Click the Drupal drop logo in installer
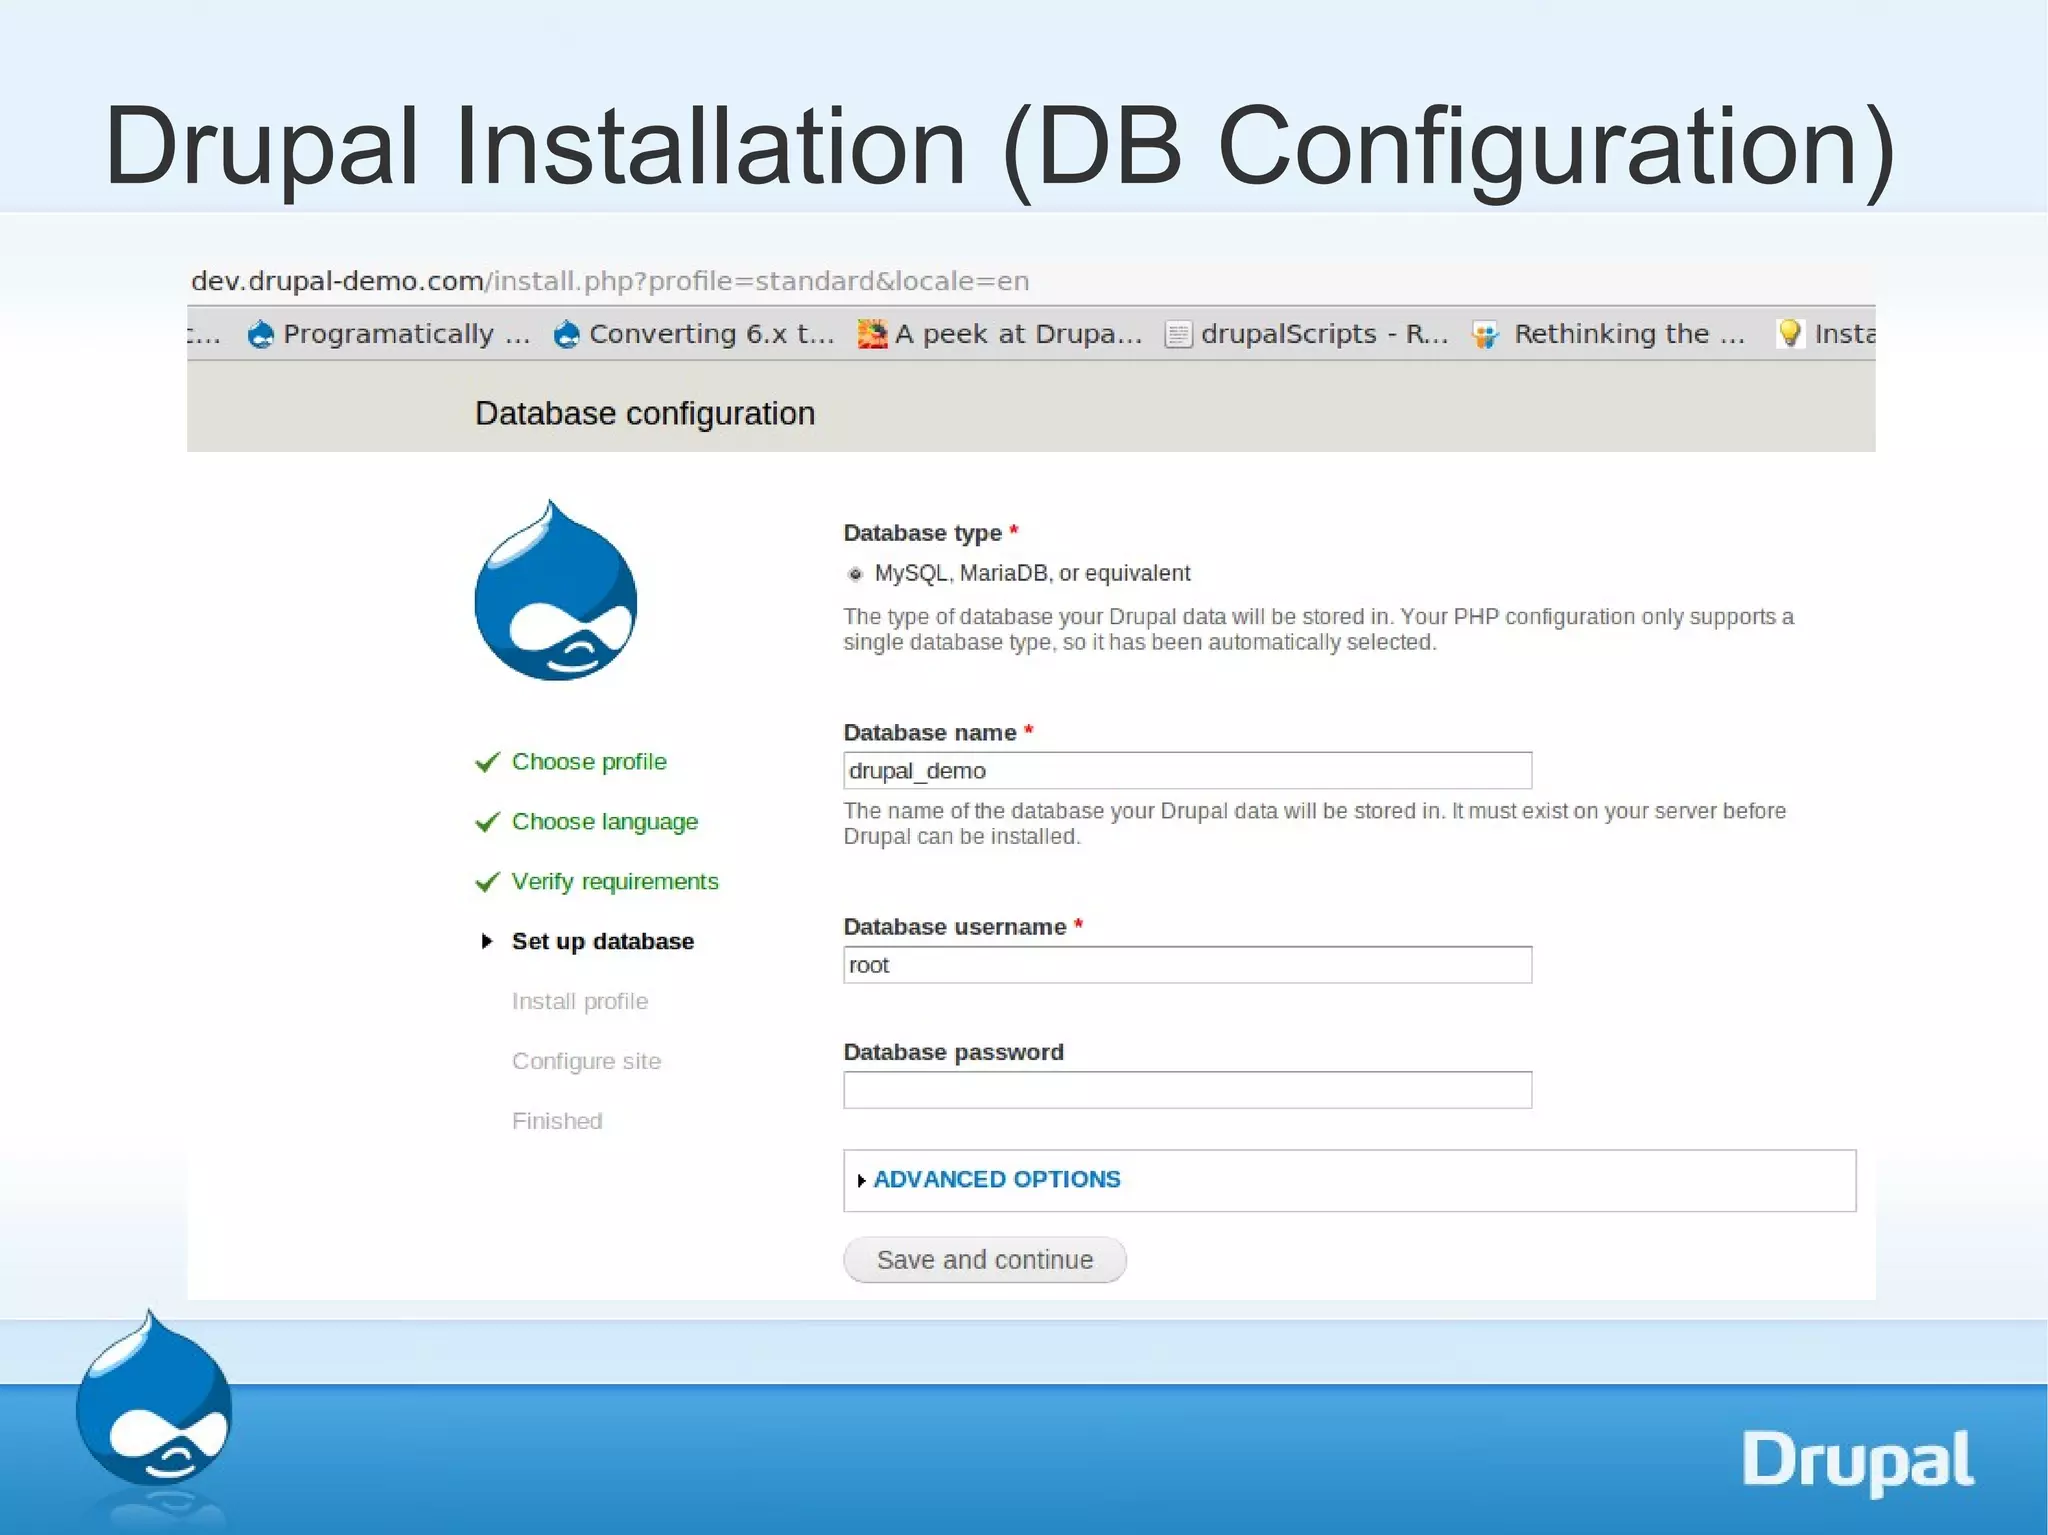The image size is (2048, 1535). (556, 590)
